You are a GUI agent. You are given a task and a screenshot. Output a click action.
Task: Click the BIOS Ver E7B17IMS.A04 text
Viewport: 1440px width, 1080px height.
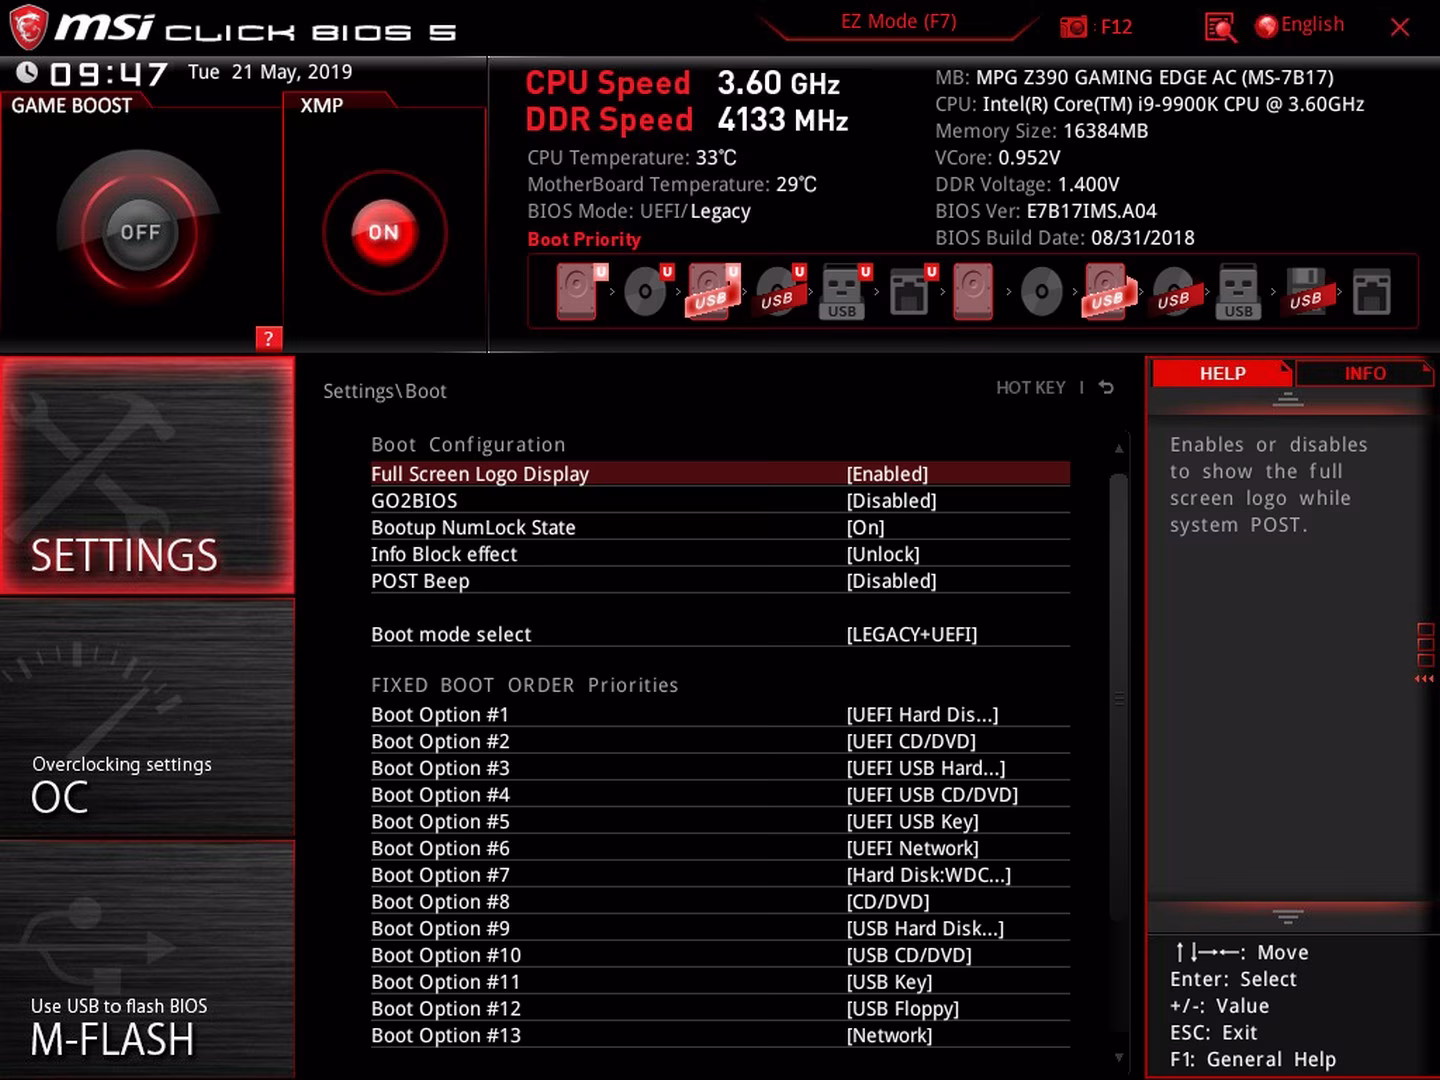(x=1046, y=211)
